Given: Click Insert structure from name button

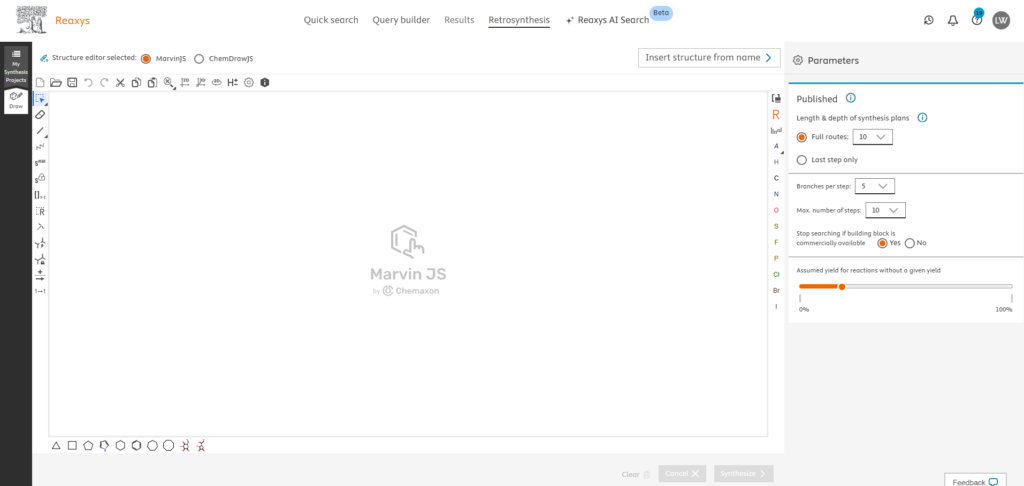Looking at the screenshot, I should 709,58.
